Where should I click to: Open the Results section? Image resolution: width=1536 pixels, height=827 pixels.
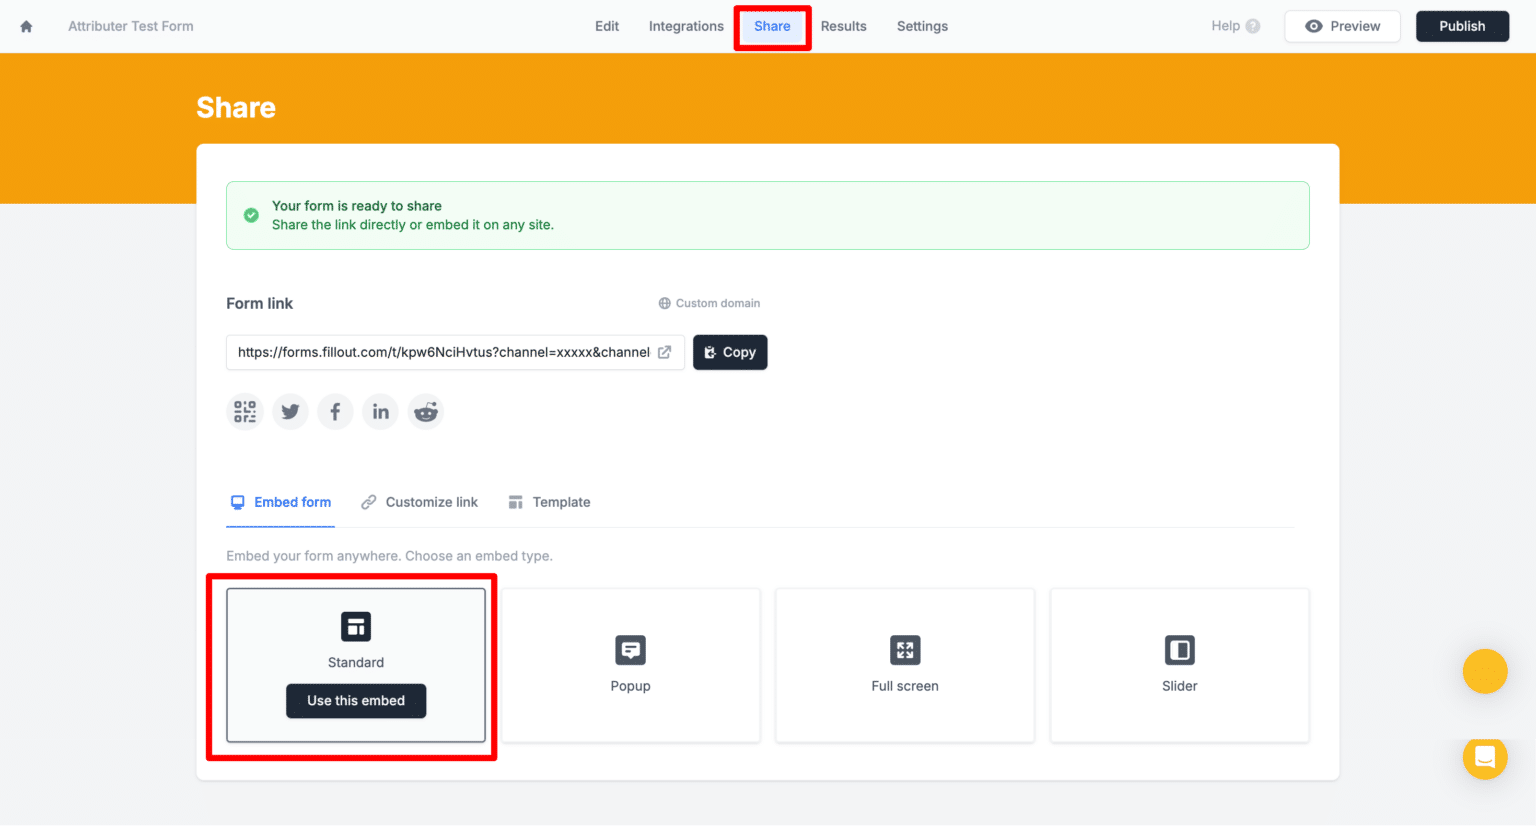(843, 26)
